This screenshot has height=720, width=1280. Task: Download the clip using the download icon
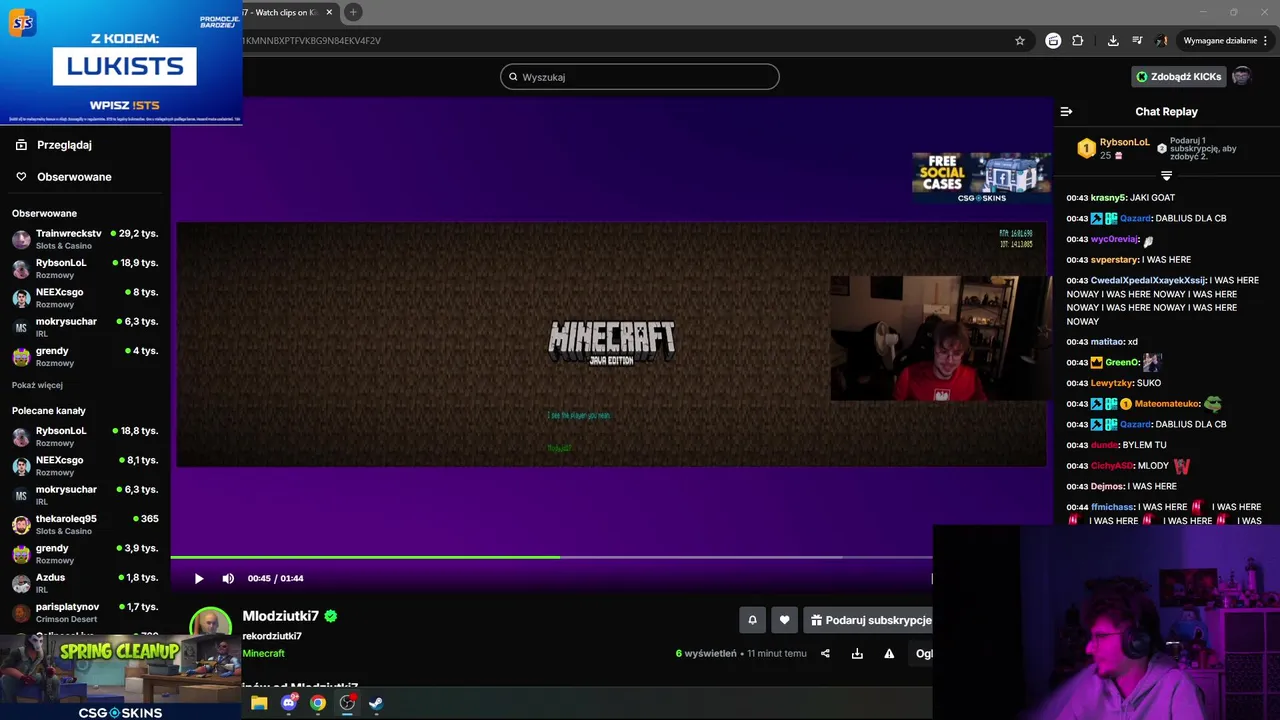coord(857,654)
